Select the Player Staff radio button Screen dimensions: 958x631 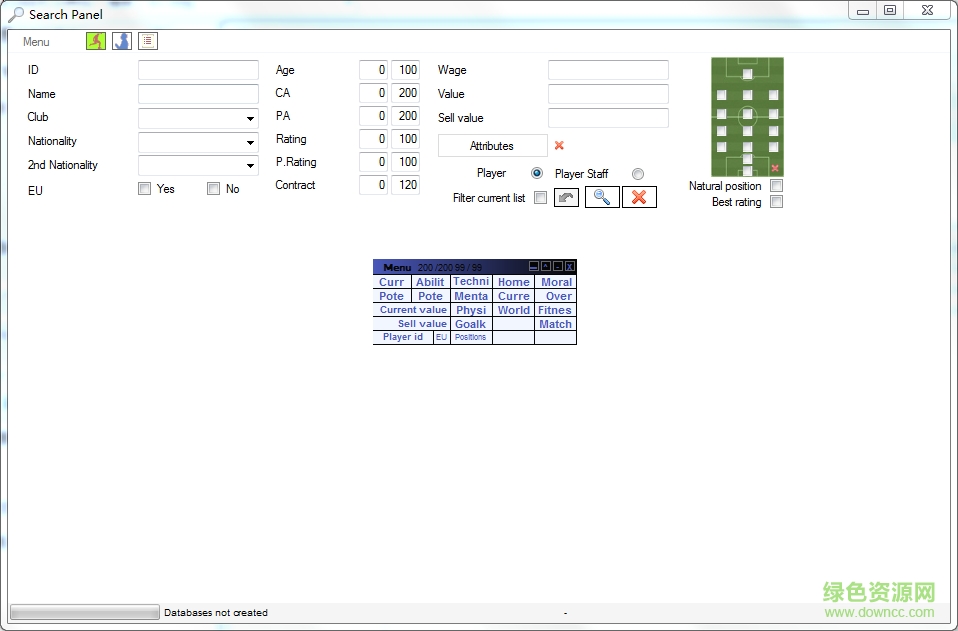pyautogui.click(x=638, y=174)
